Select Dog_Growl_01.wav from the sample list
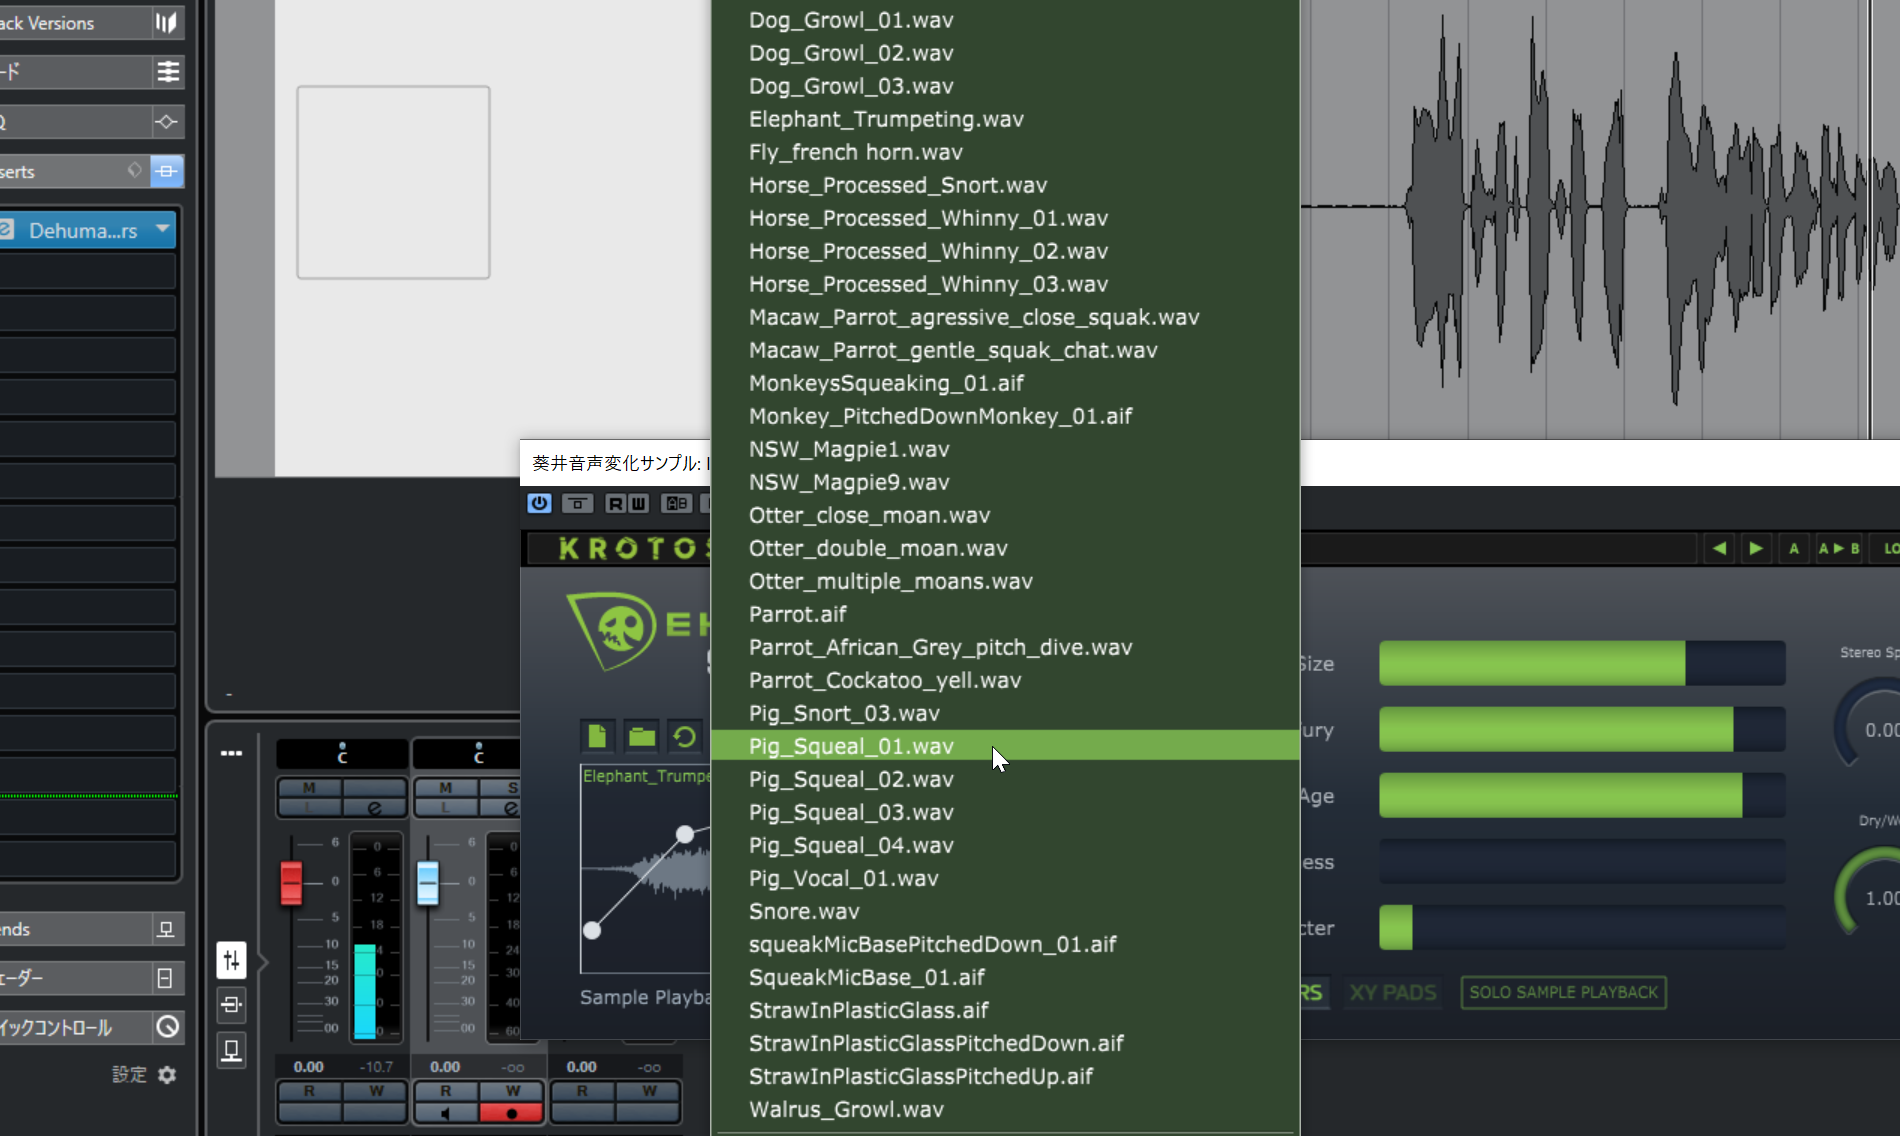 [x=1005, y=20]
